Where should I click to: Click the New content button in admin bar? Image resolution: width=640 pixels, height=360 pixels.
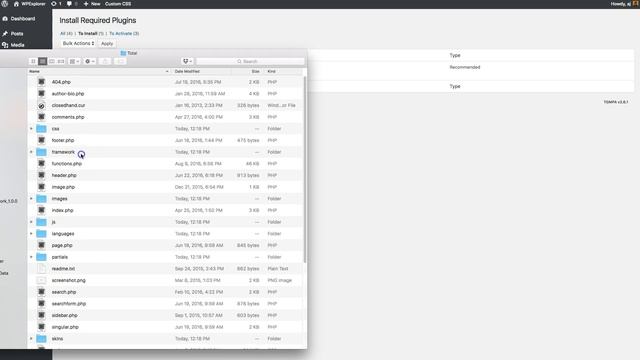pyautogui.click(x=92, y=4)
